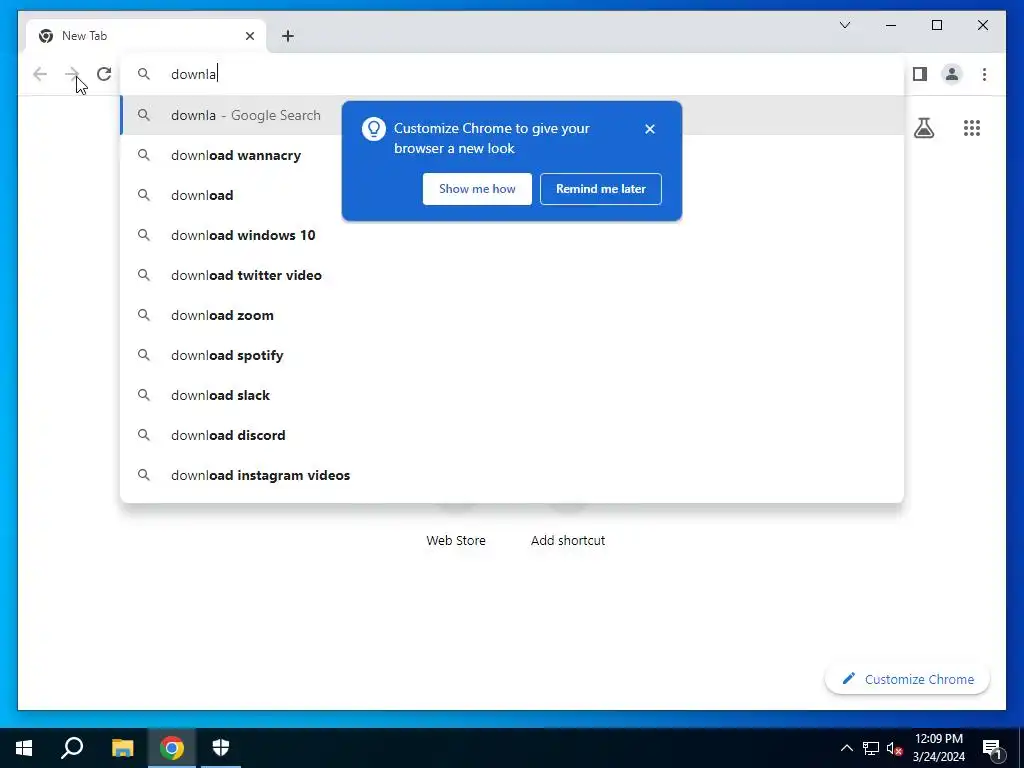Reload the page with refresh icon
This screenshot has width=1024, height=768.
point(104,74)
